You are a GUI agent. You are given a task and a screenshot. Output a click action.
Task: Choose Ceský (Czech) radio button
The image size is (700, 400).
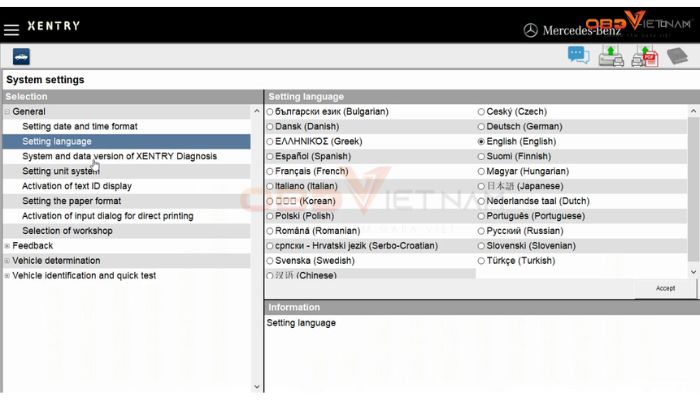tap(481, 112)
